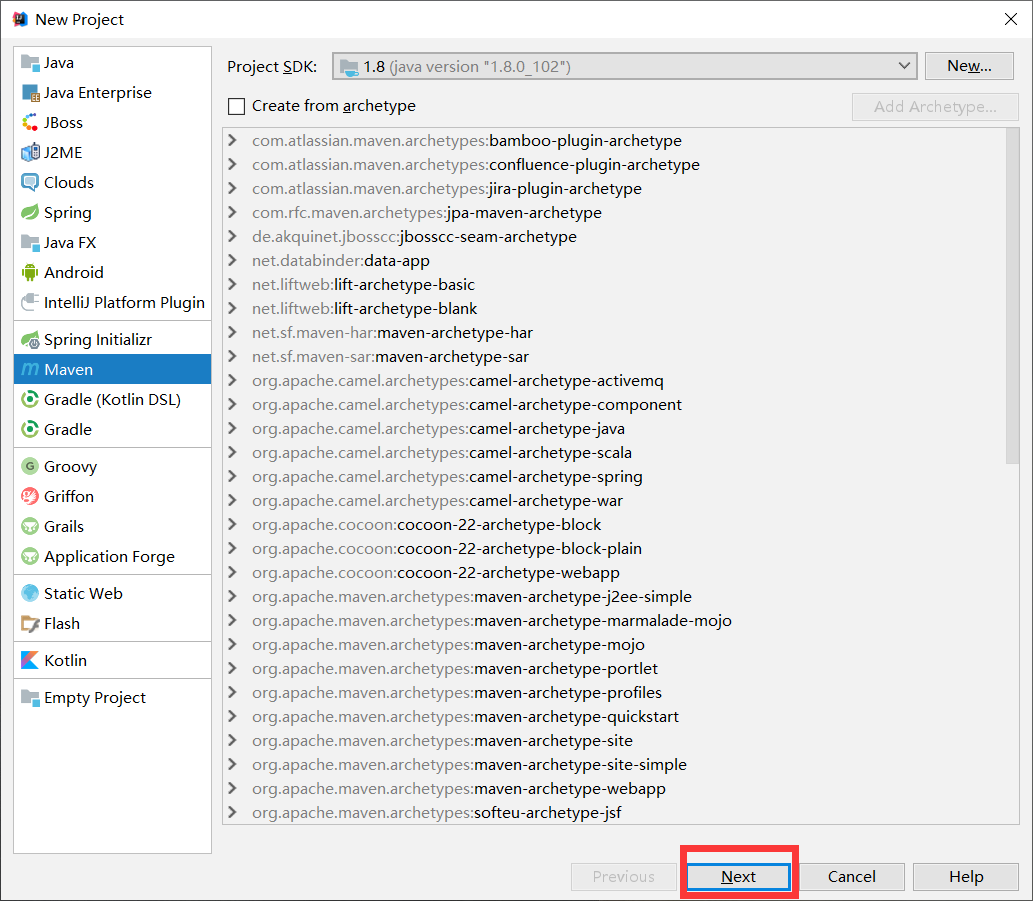Expand bamboo-plugin-archetype node

232,140
